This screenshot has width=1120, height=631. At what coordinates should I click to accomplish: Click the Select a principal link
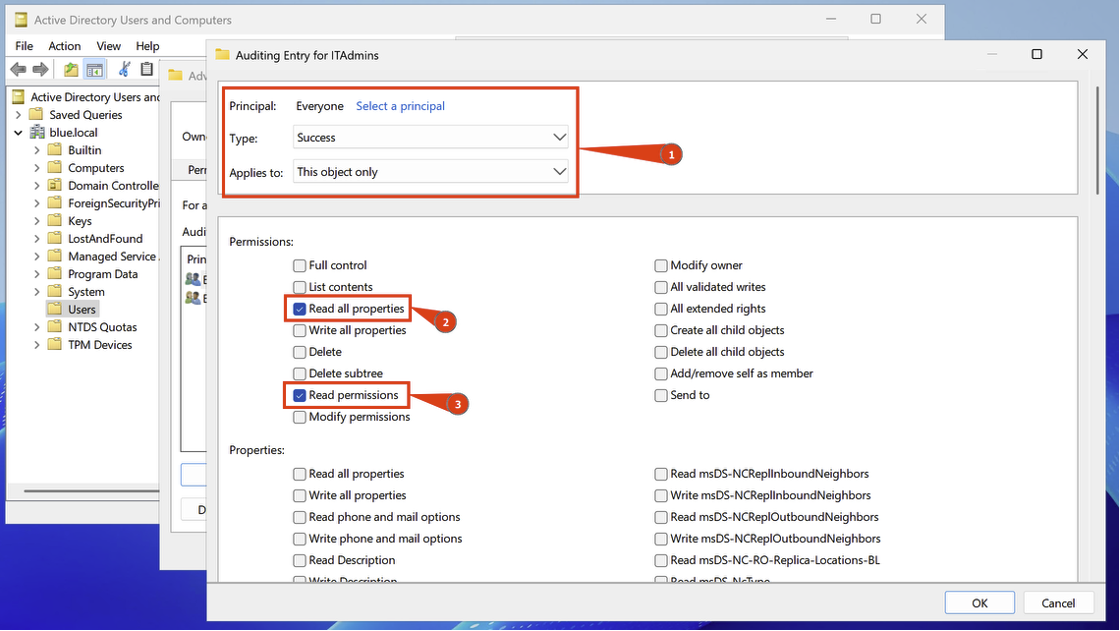coord(400,106)
